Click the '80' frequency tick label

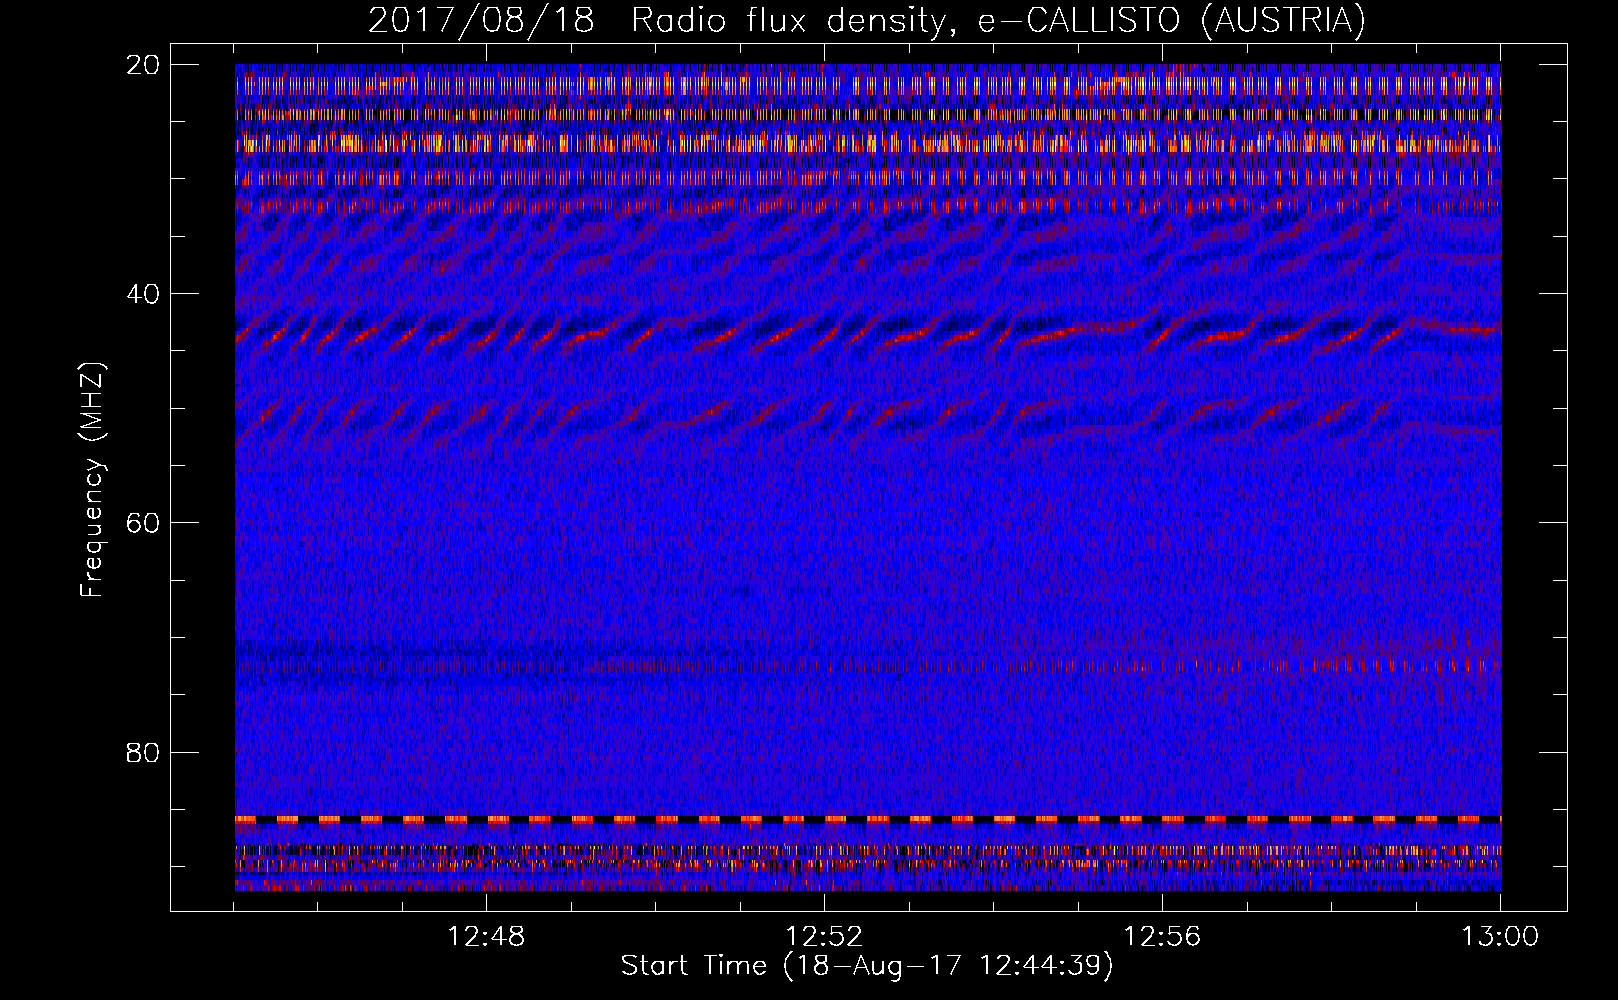click(x=143, y=752)
